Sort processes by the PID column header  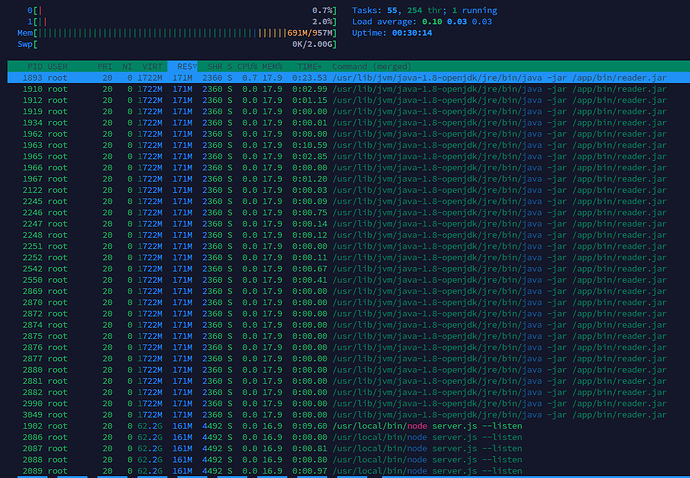(x=35, y=66)
